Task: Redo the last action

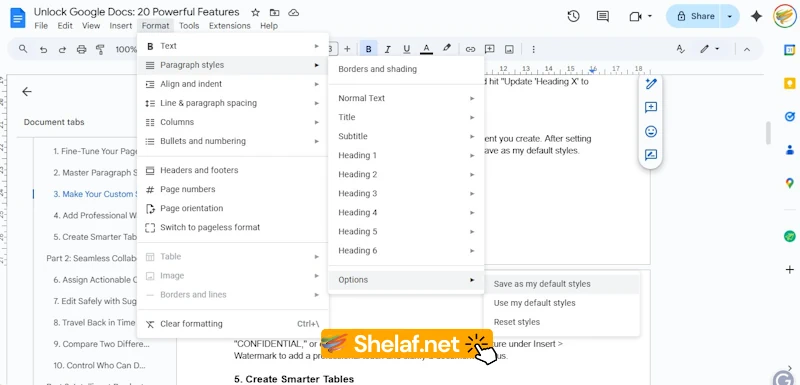Action: tap(62, 49)
